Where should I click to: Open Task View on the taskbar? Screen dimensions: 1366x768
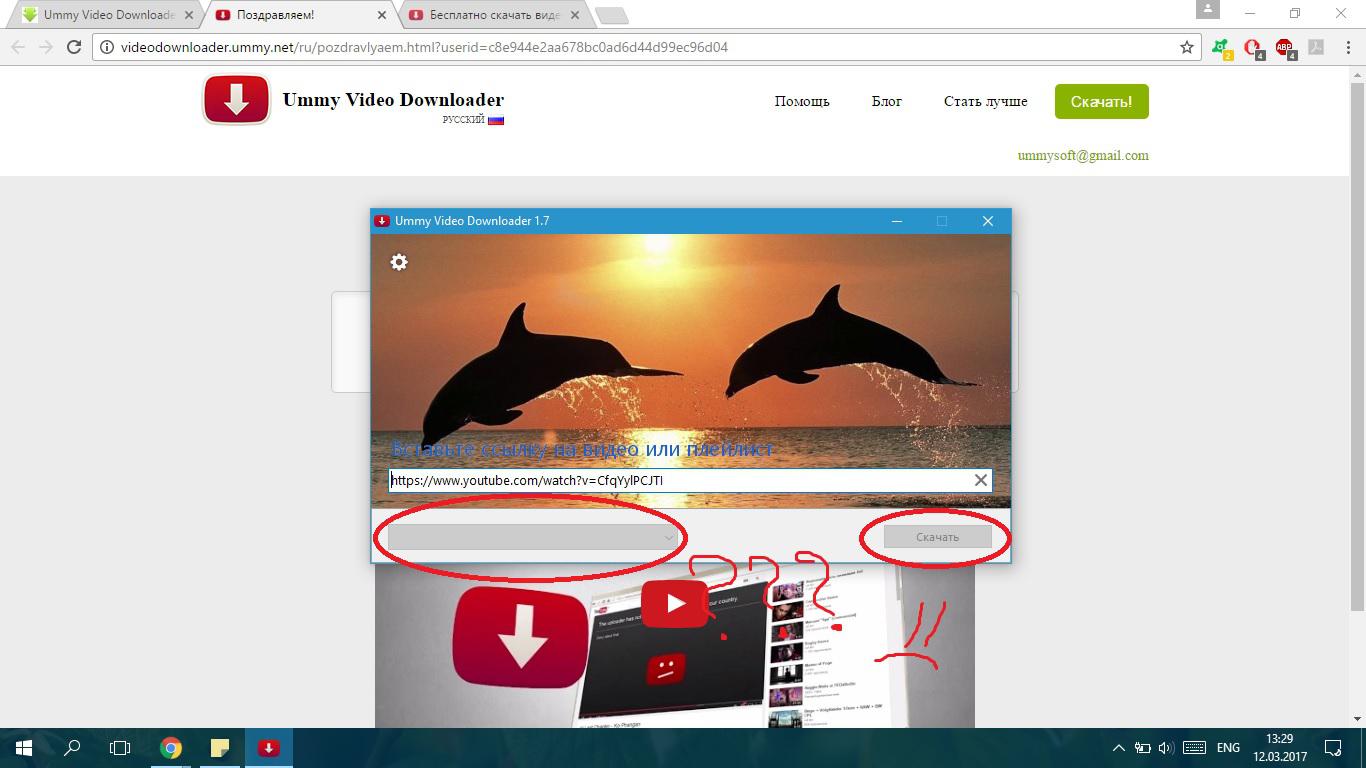point(119,747)
